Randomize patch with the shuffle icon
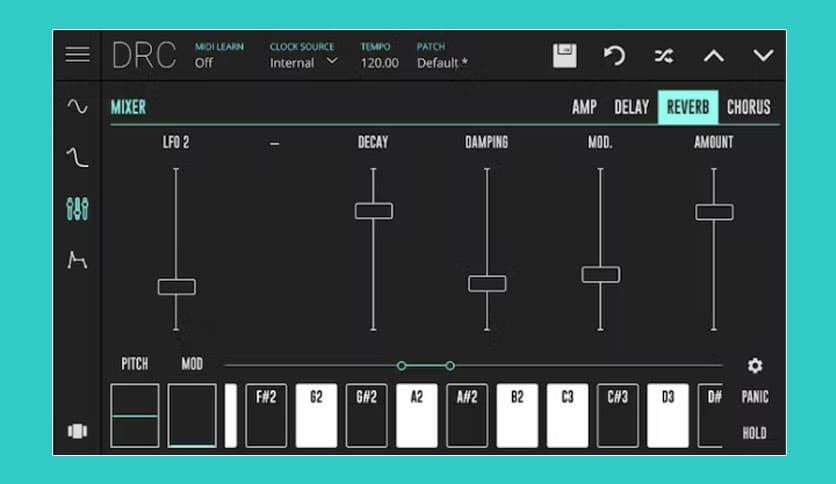 coord(663,56)
